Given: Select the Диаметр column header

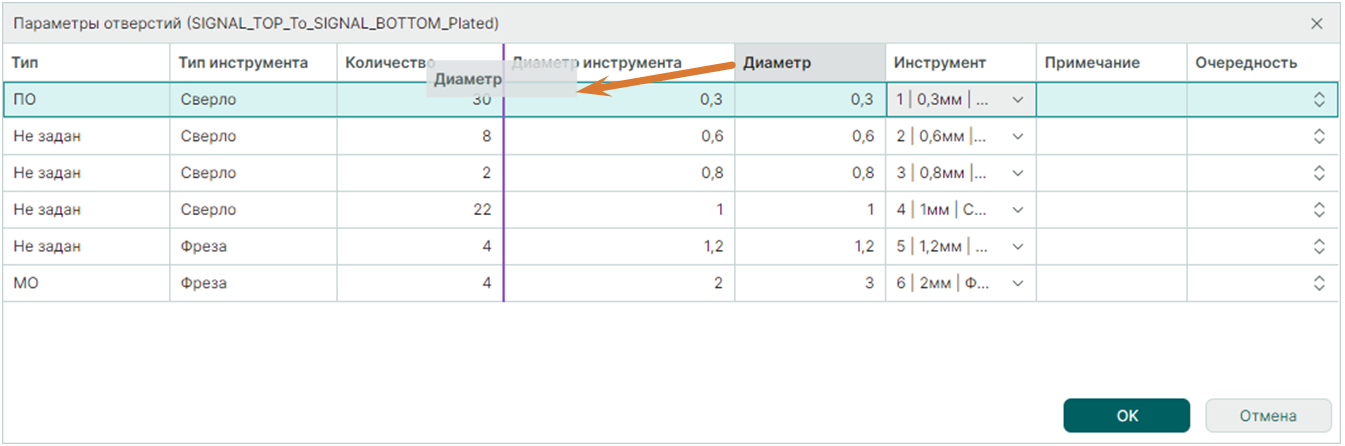Looking at the screenshot, I should pyautogui.click(x=809, y=63).
